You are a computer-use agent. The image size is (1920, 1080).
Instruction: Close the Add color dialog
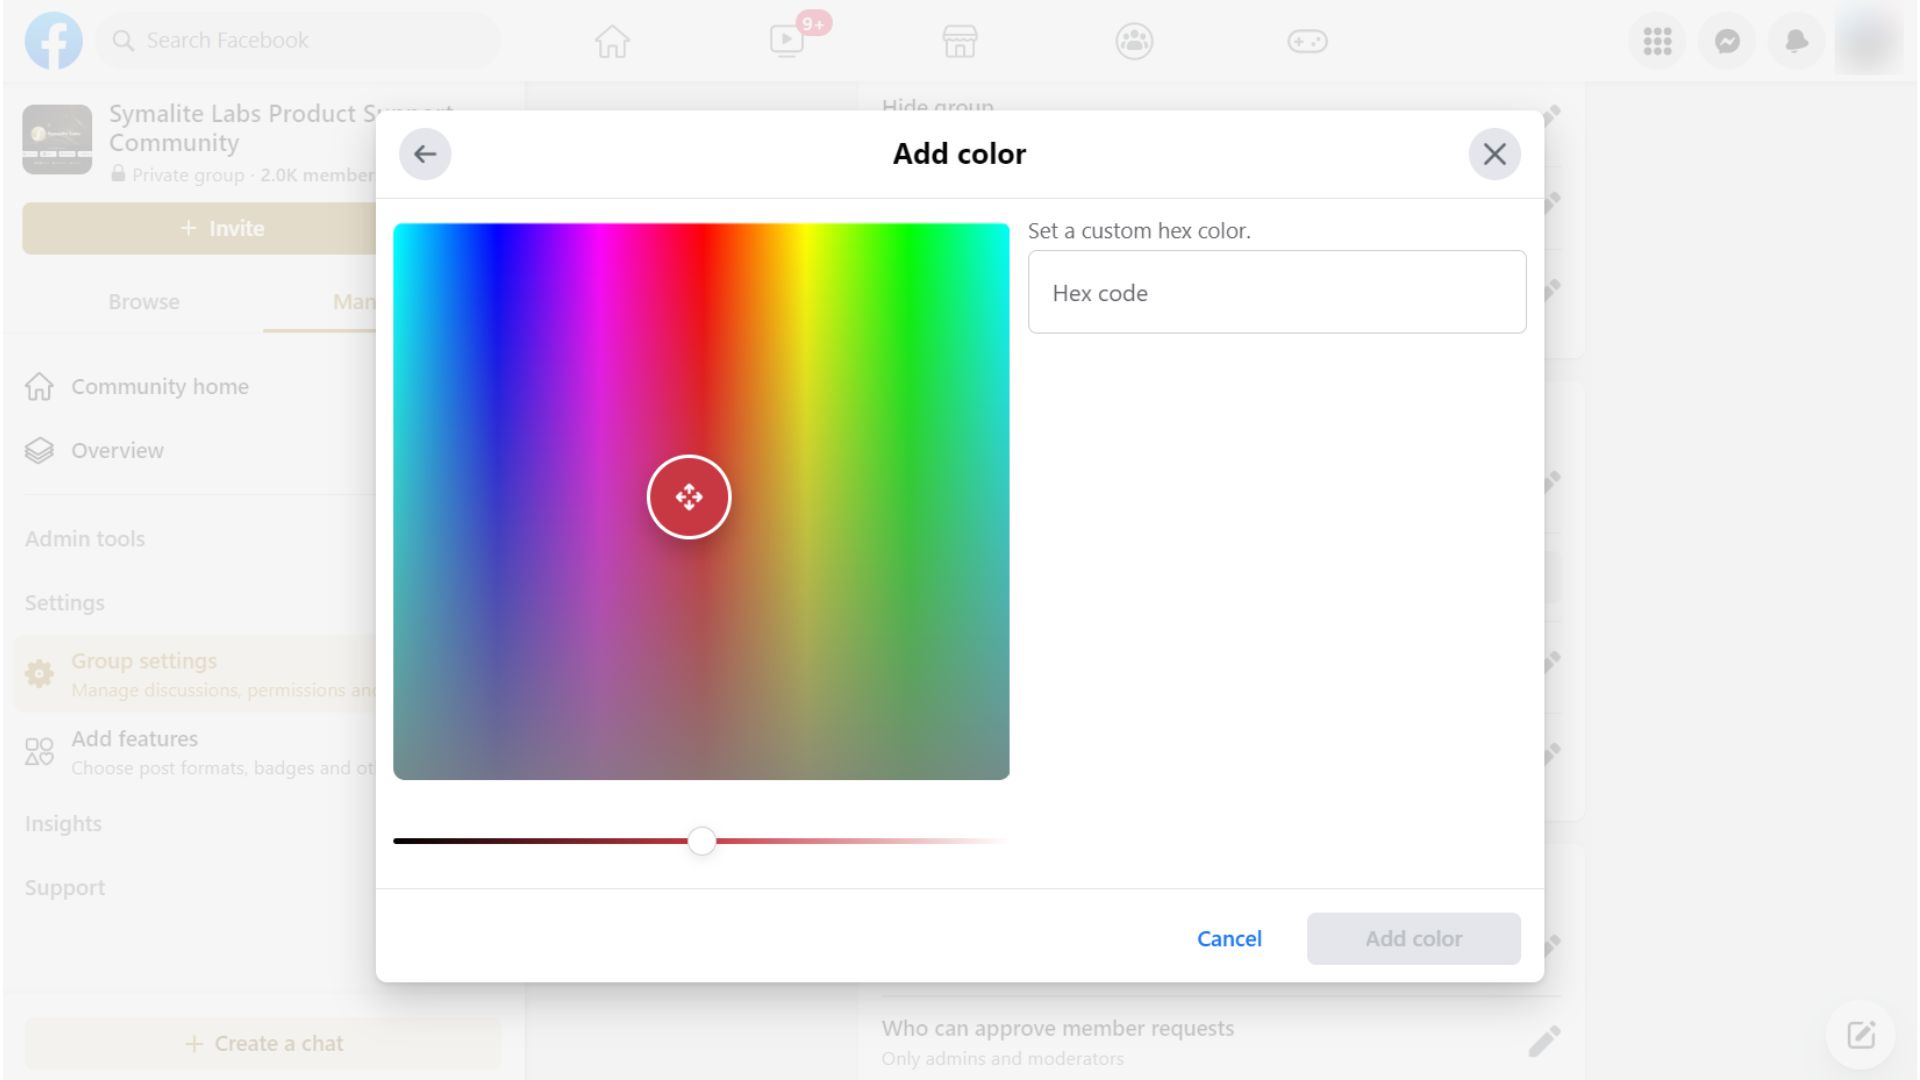pyautogui.click(x=1494, y=154)
